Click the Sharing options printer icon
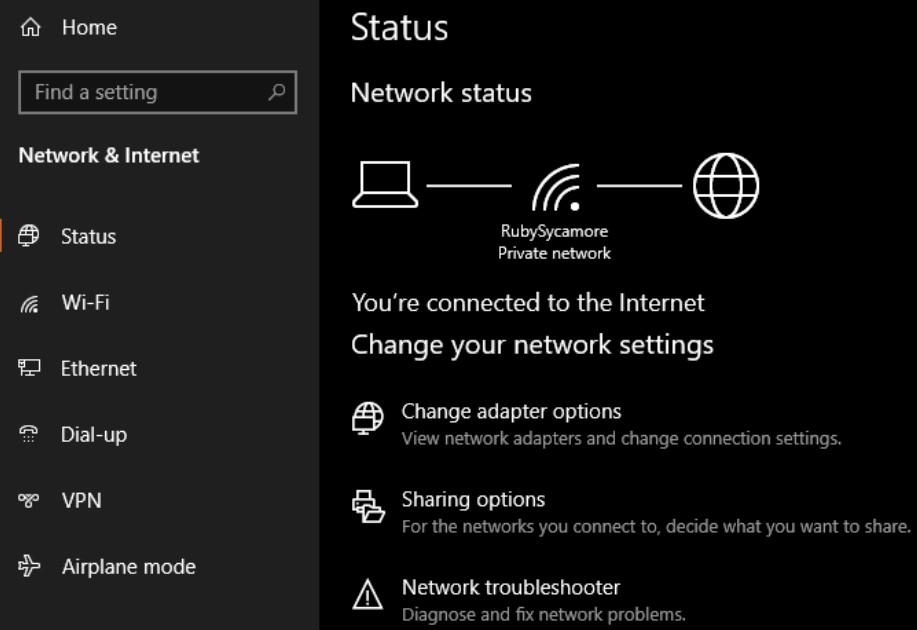The height and width of the screenshot is (630, 917). 368,506
